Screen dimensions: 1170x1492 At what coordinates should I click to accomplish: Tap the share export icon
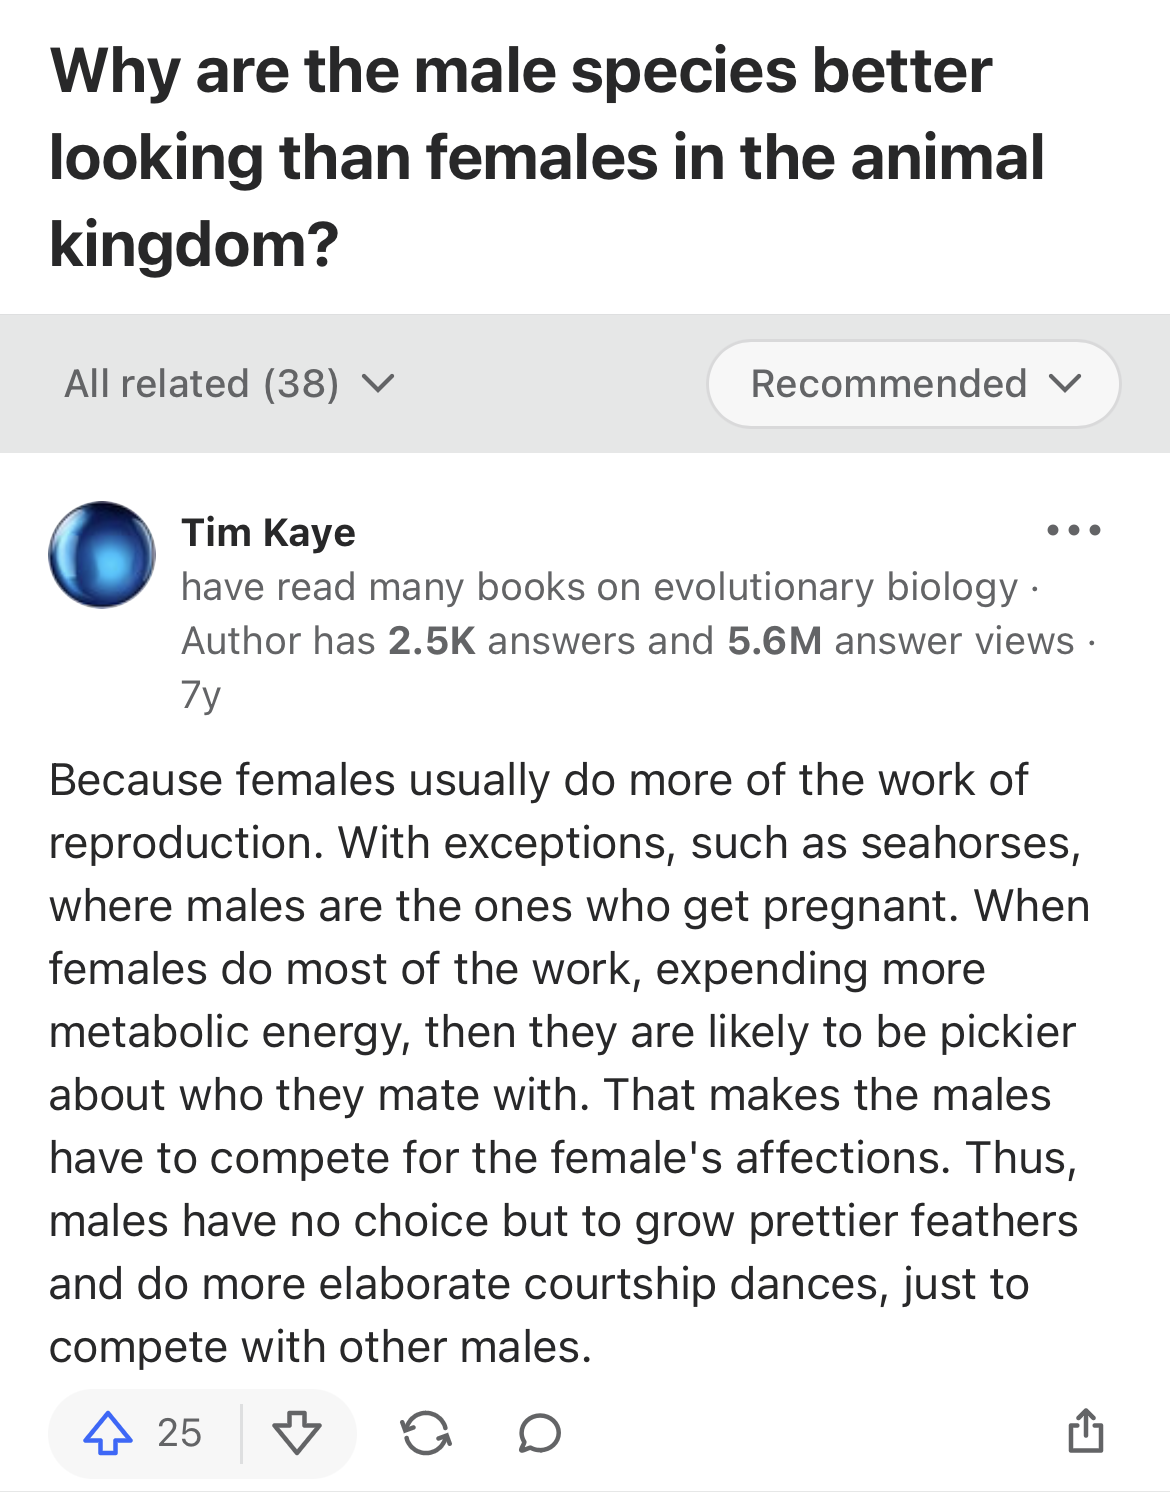1085,1430
